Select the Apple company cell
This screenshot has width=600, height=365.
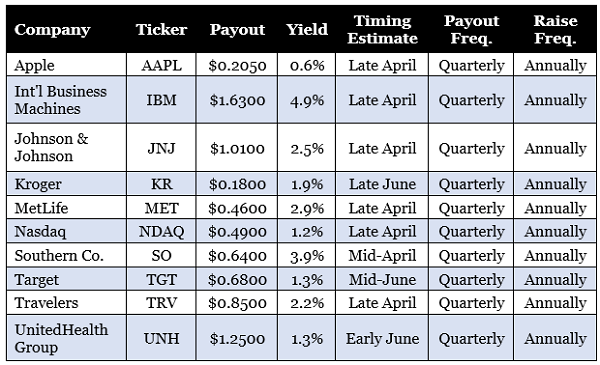66,65
